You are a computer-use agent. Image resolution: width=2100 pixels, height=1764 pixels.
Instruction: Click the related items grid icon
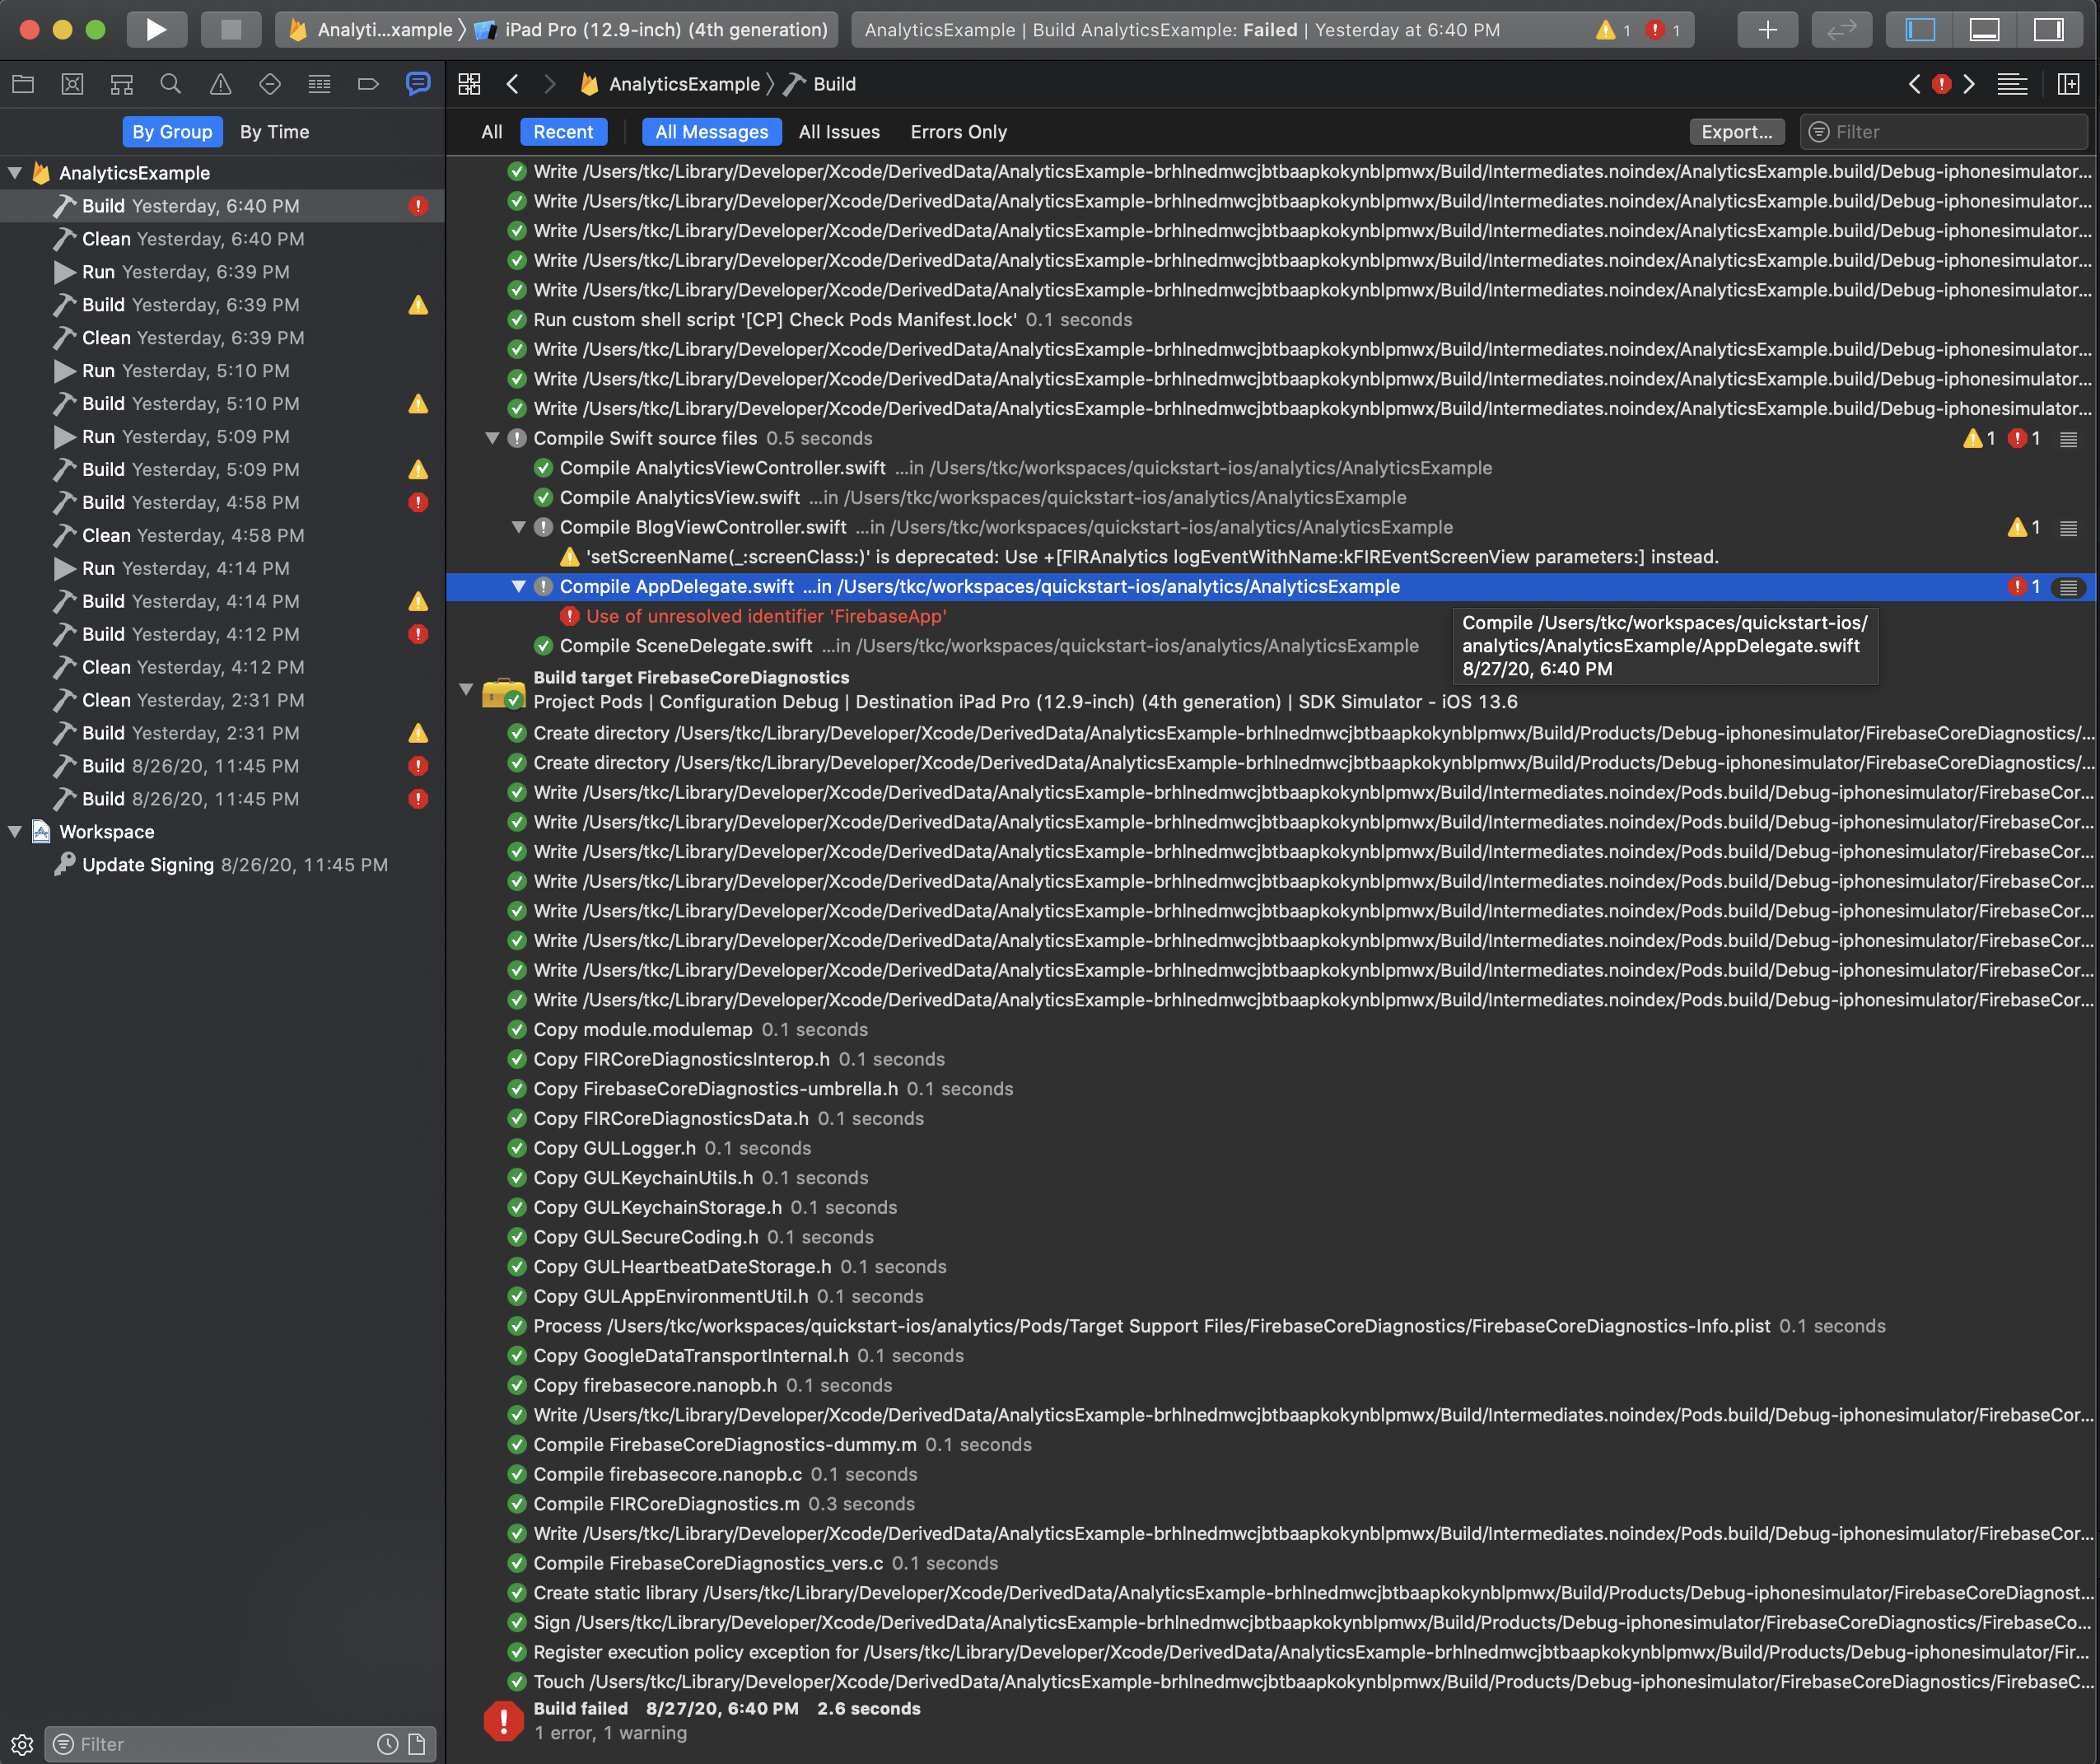469,84
